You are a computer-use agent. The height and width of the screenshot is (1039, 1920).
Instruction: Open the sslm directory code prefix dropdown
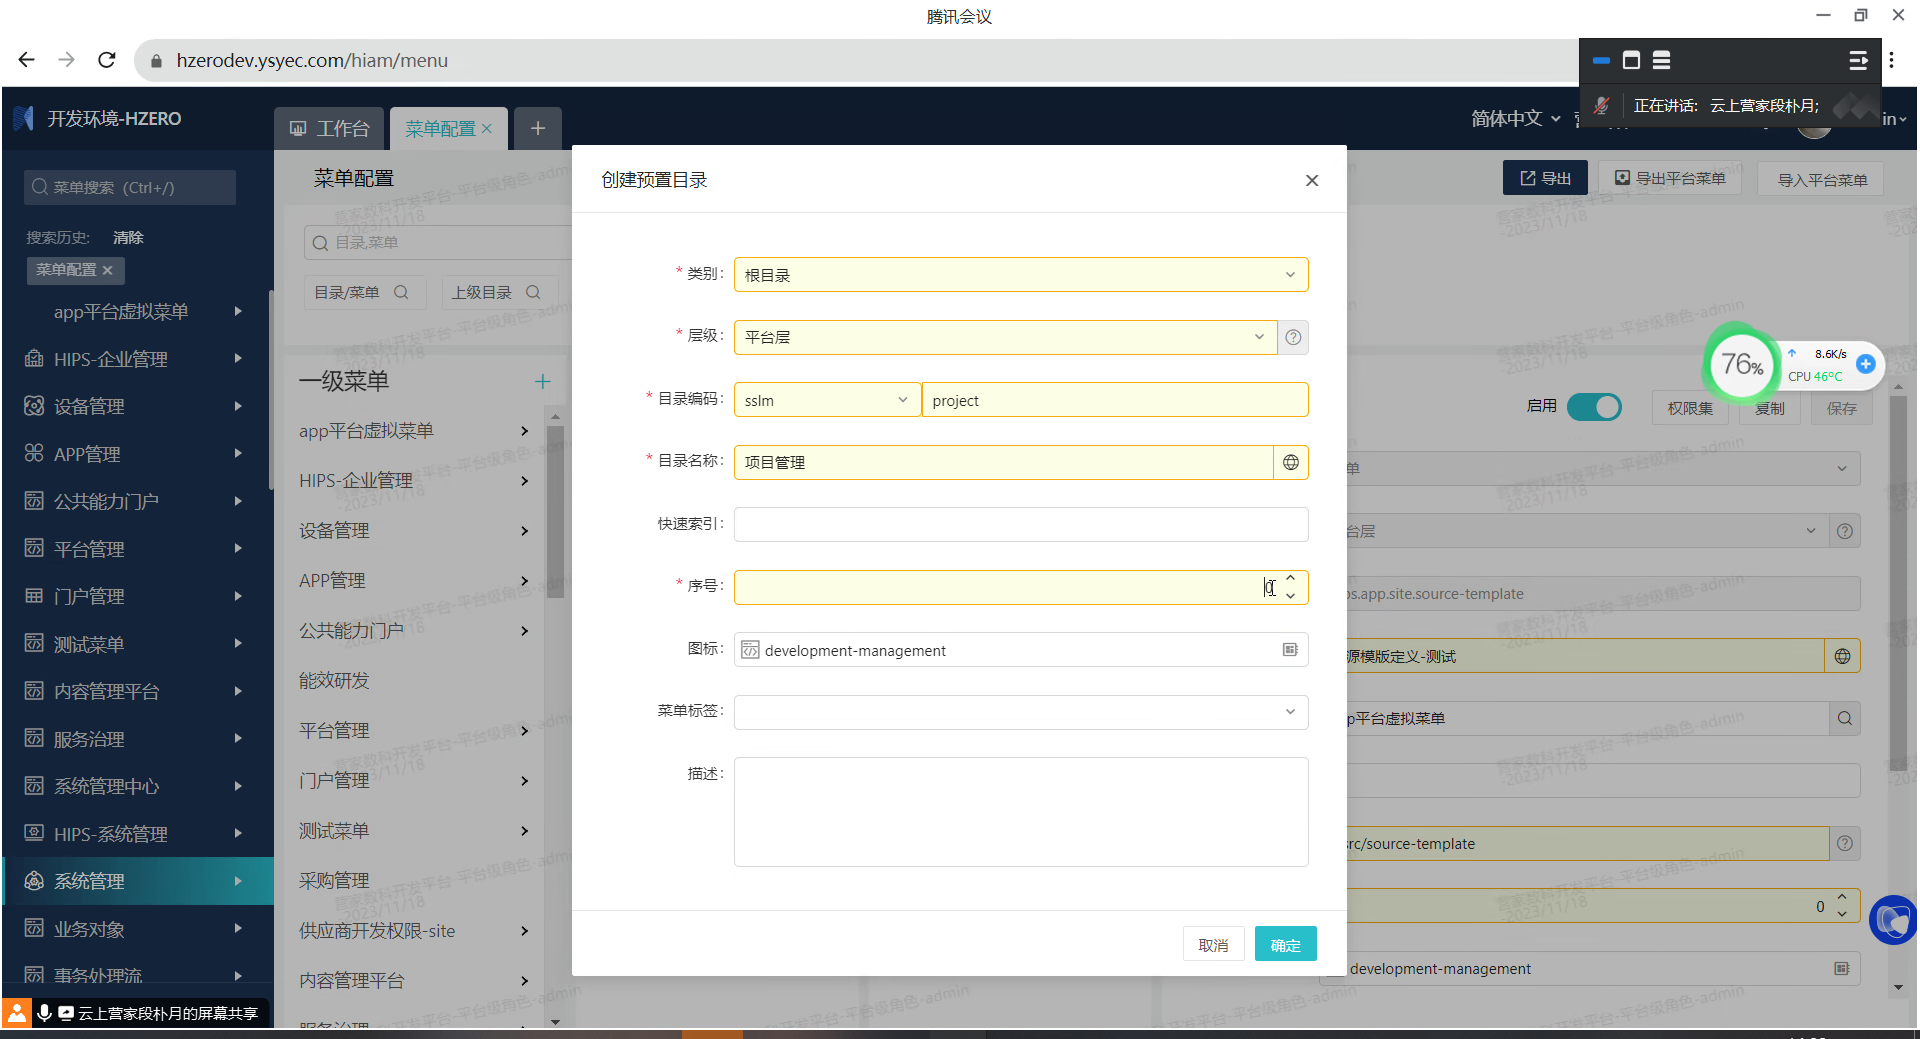click(x=827, y=400)
